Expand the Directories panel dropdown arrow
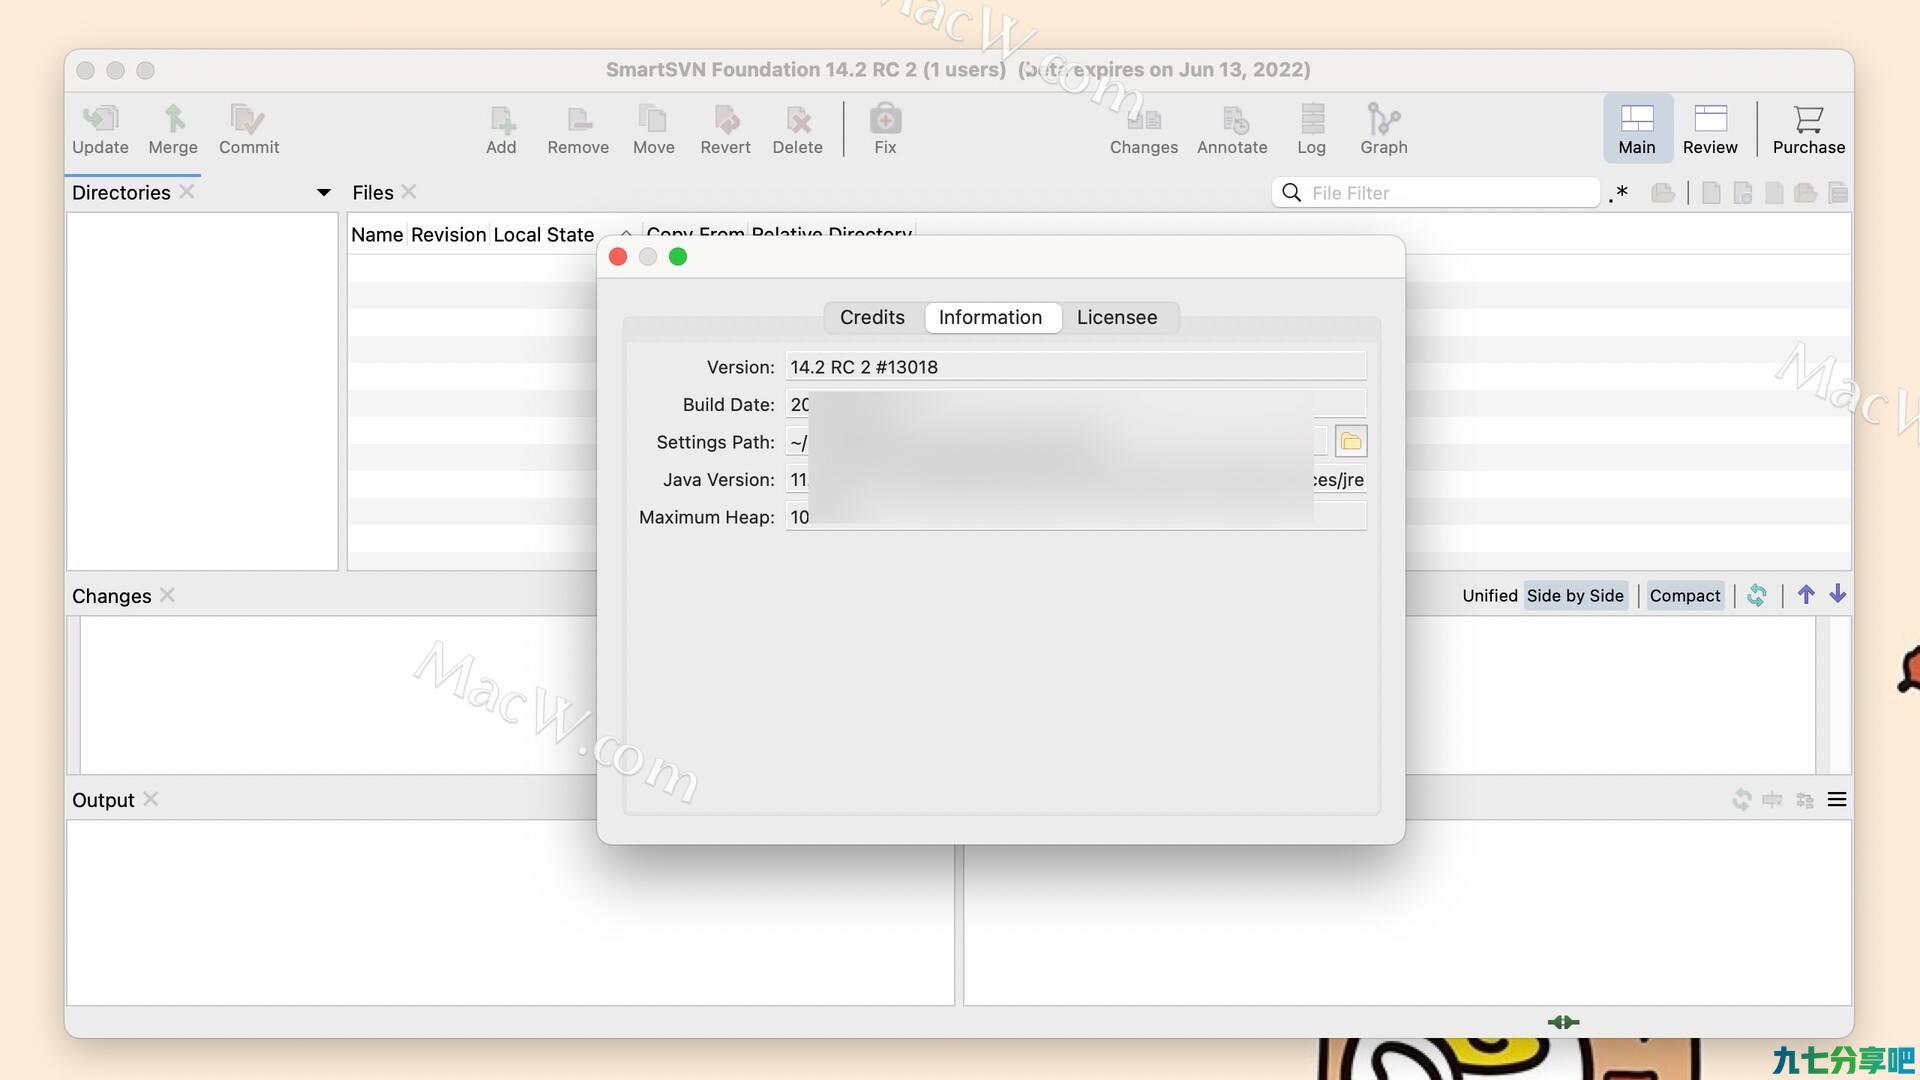Image resolution: width=1920 pixels, height=1080 pixels. [x=323, y=192]
